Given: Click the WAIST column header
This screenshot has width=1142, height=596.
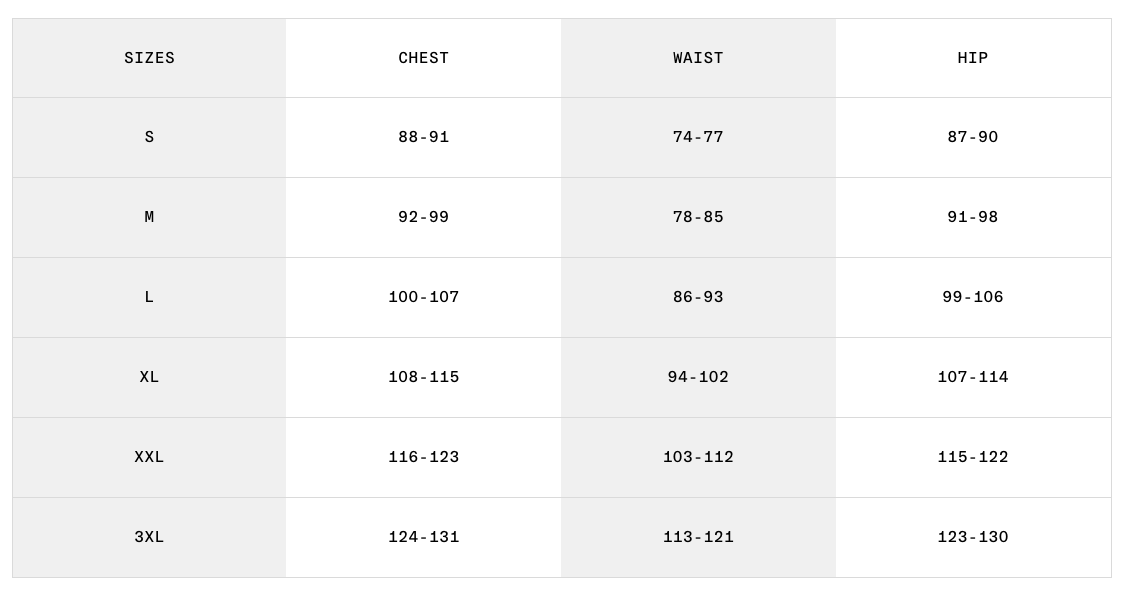Looking at the screenshot, I should coord(698,58).
